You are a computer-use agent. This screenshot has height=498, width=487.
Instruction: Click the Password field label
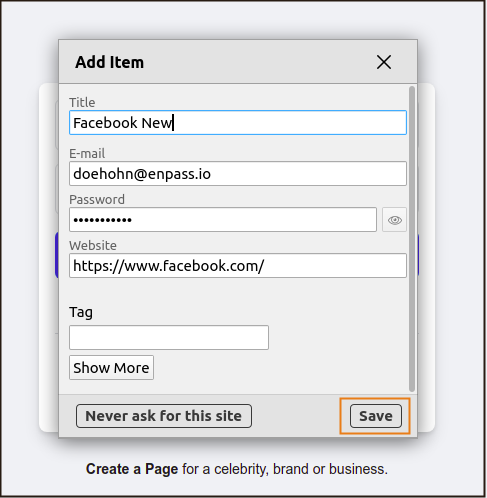[x=97, y=200]
